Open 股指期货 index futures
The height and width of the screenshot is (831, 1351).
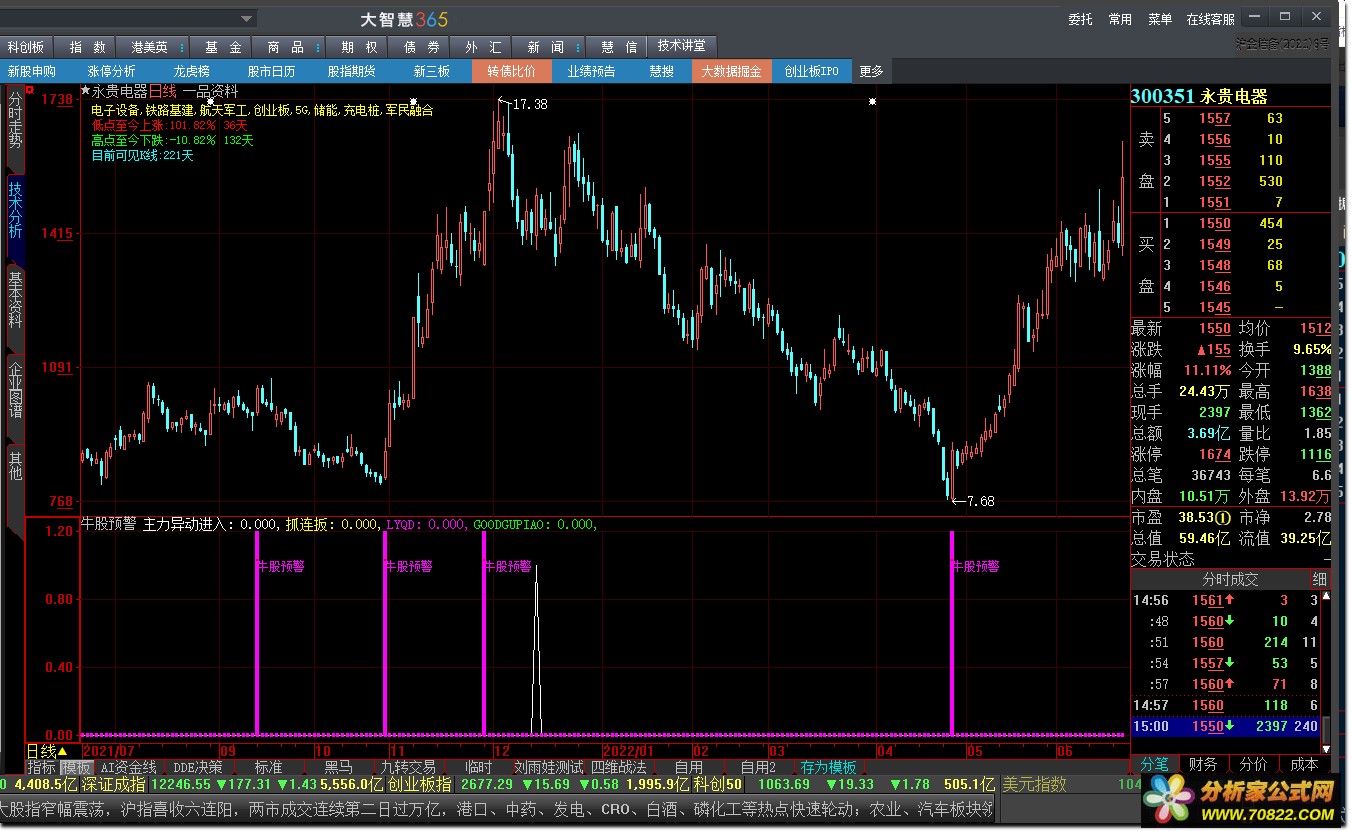click(352, 71)
